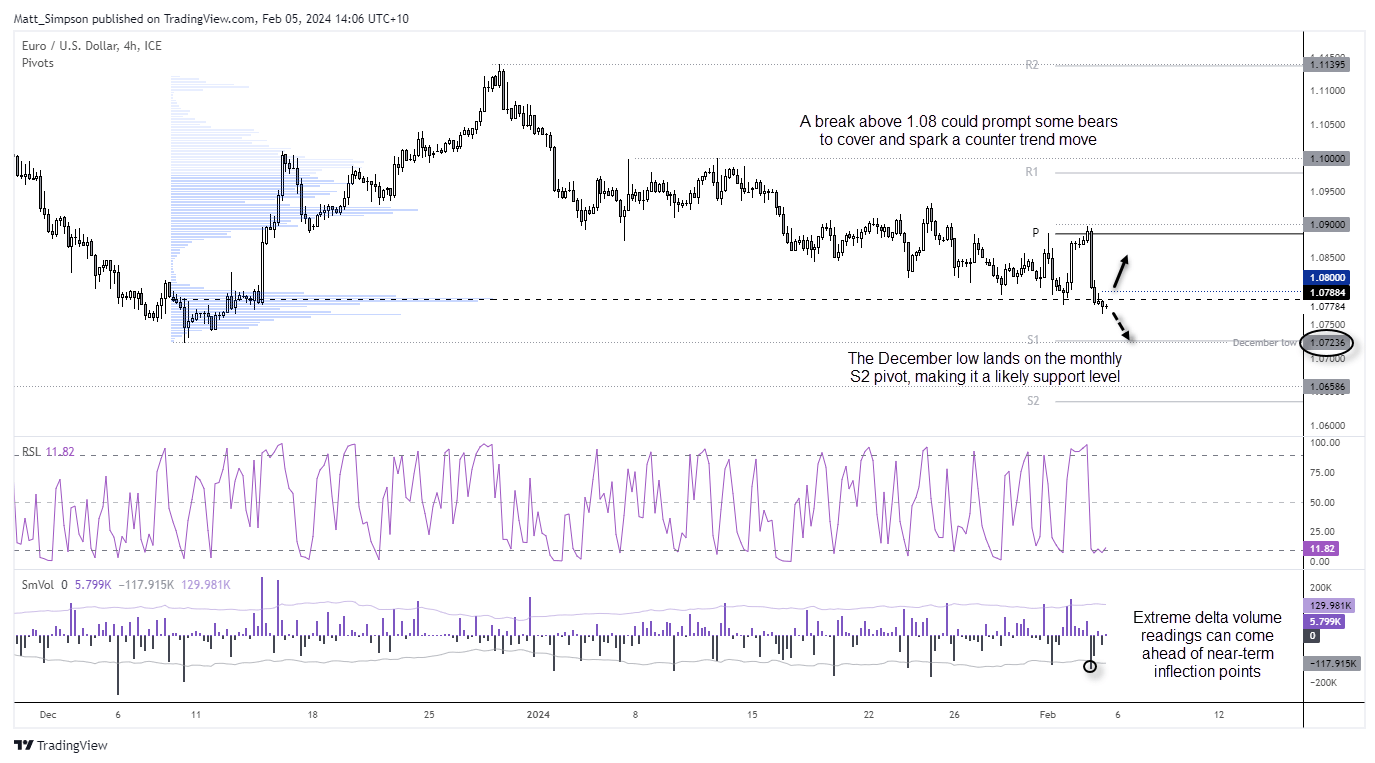
Task: Click the Pivots indicator legend
Action: coord(38,63)
